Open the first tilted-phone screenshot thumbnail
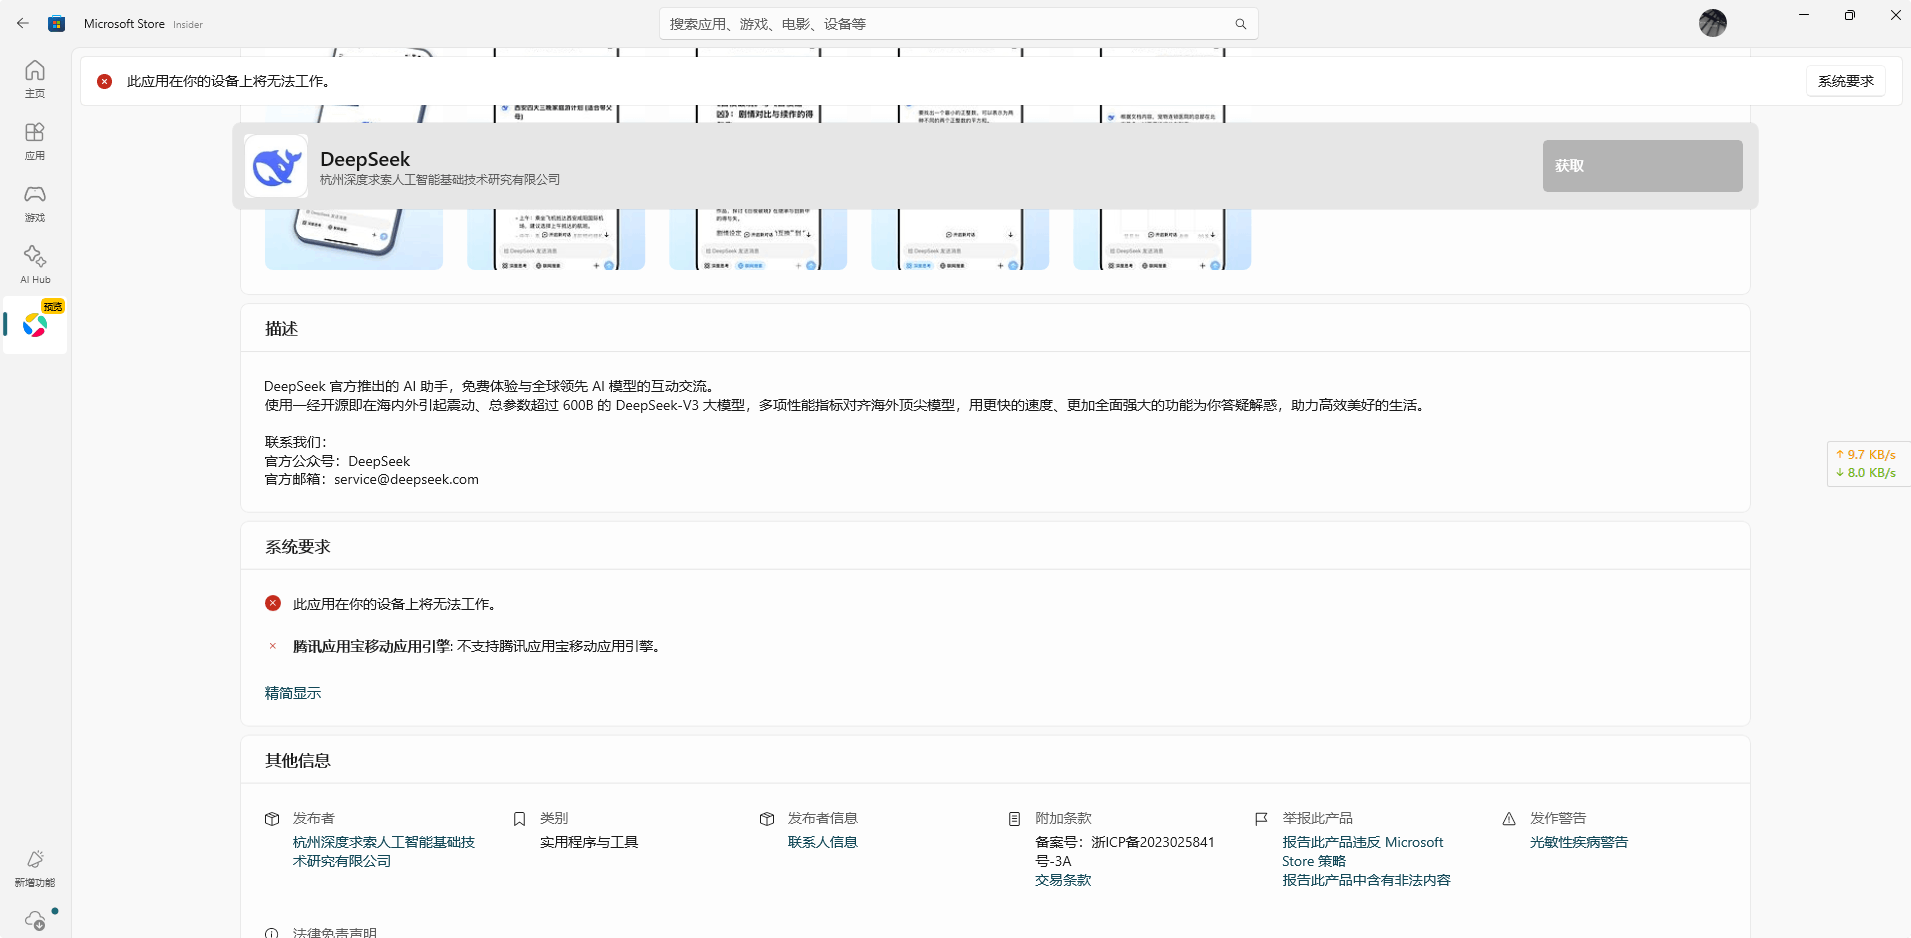The height and width of the screenshot is (938, 1911). [354, 239]
